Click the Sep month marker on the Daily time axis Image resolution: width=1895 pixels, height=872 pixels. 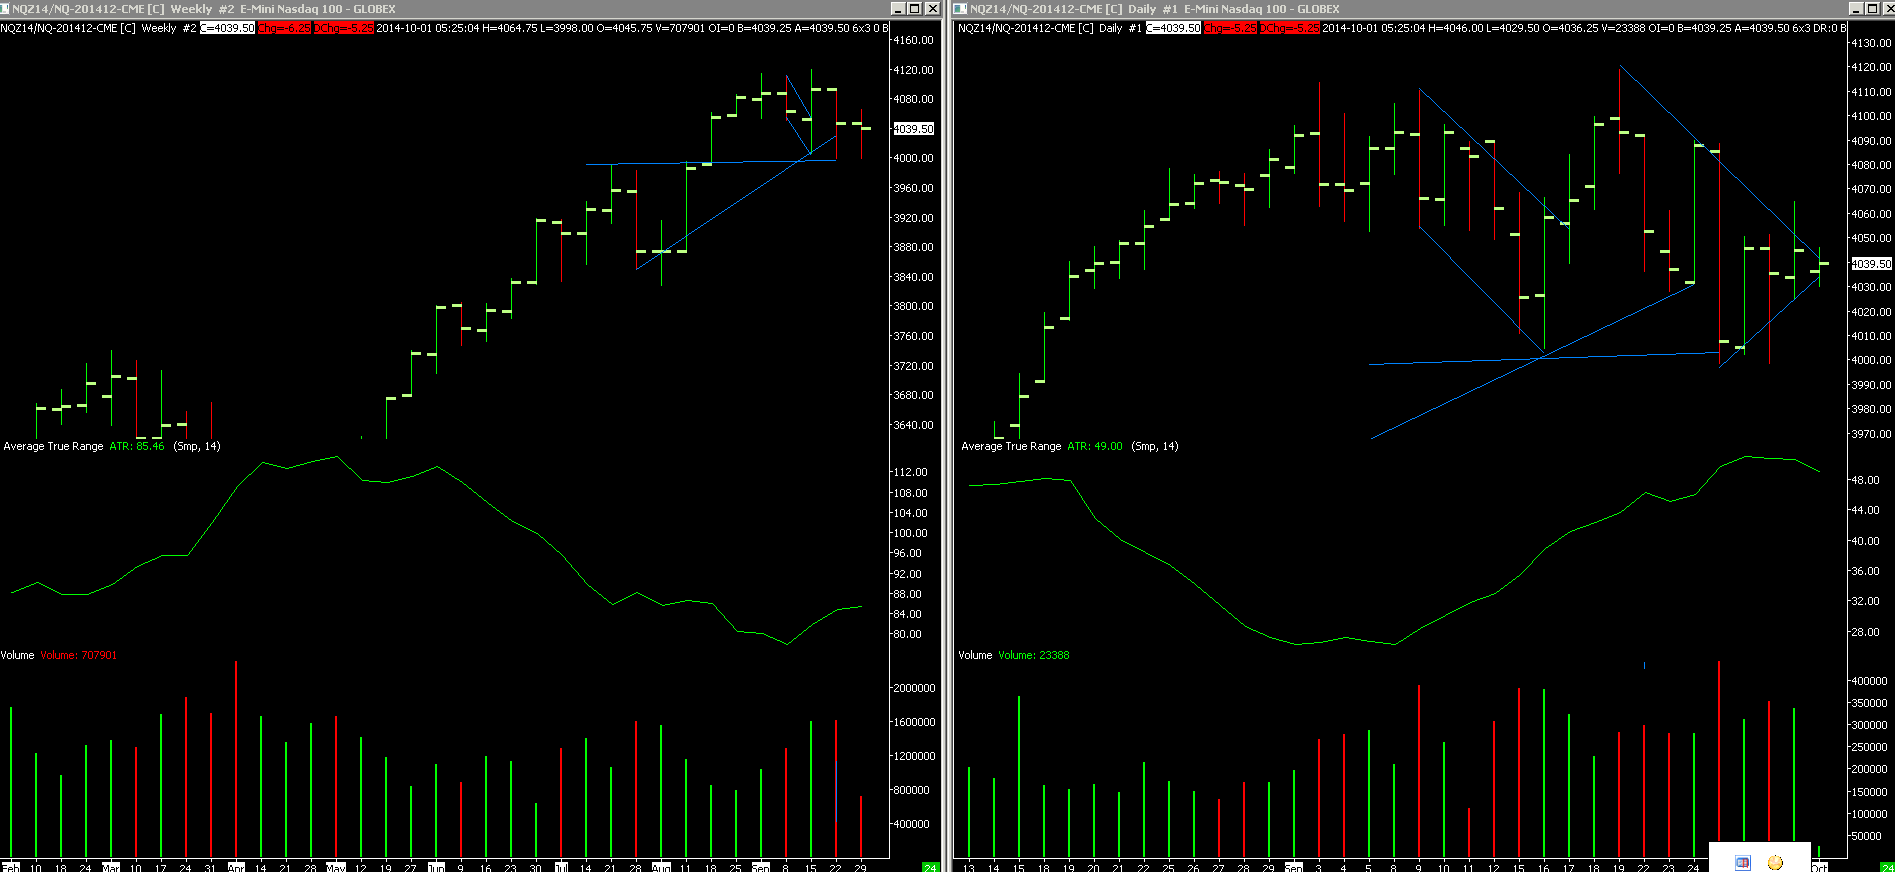coord(1293,867)
